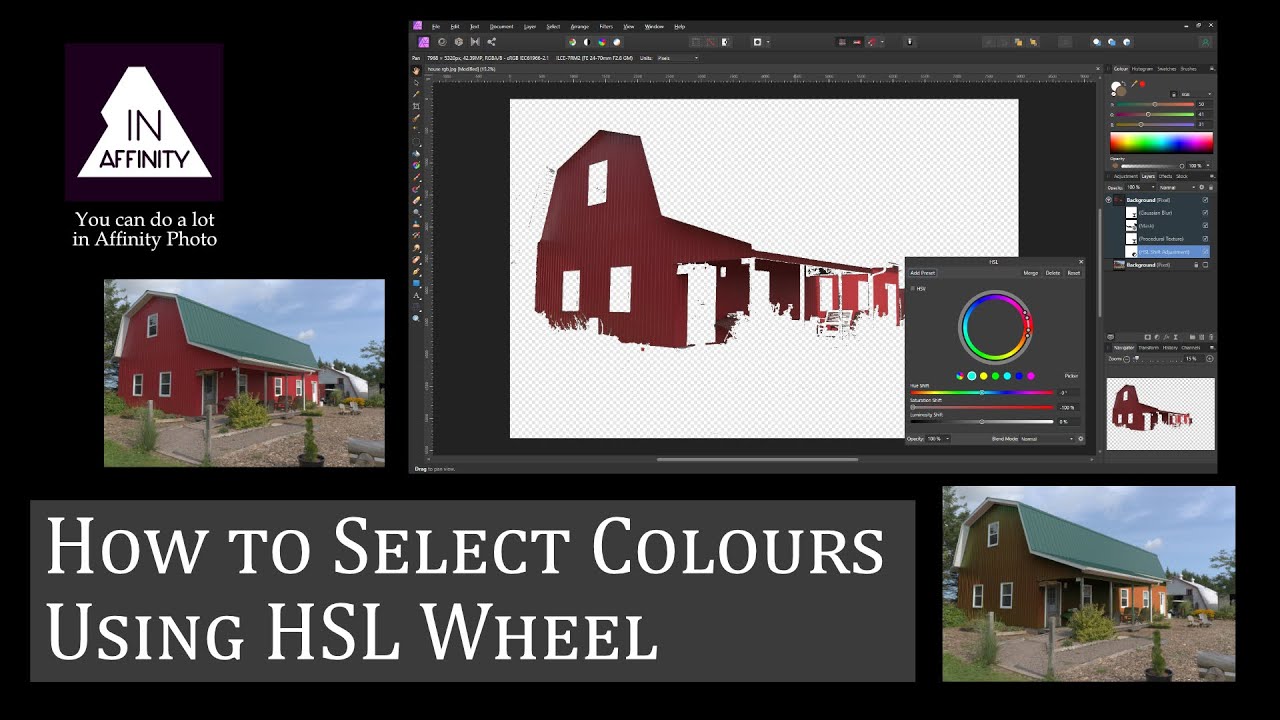Click the colour picker eyedropper in Colour panel

tap(1134, 84)
